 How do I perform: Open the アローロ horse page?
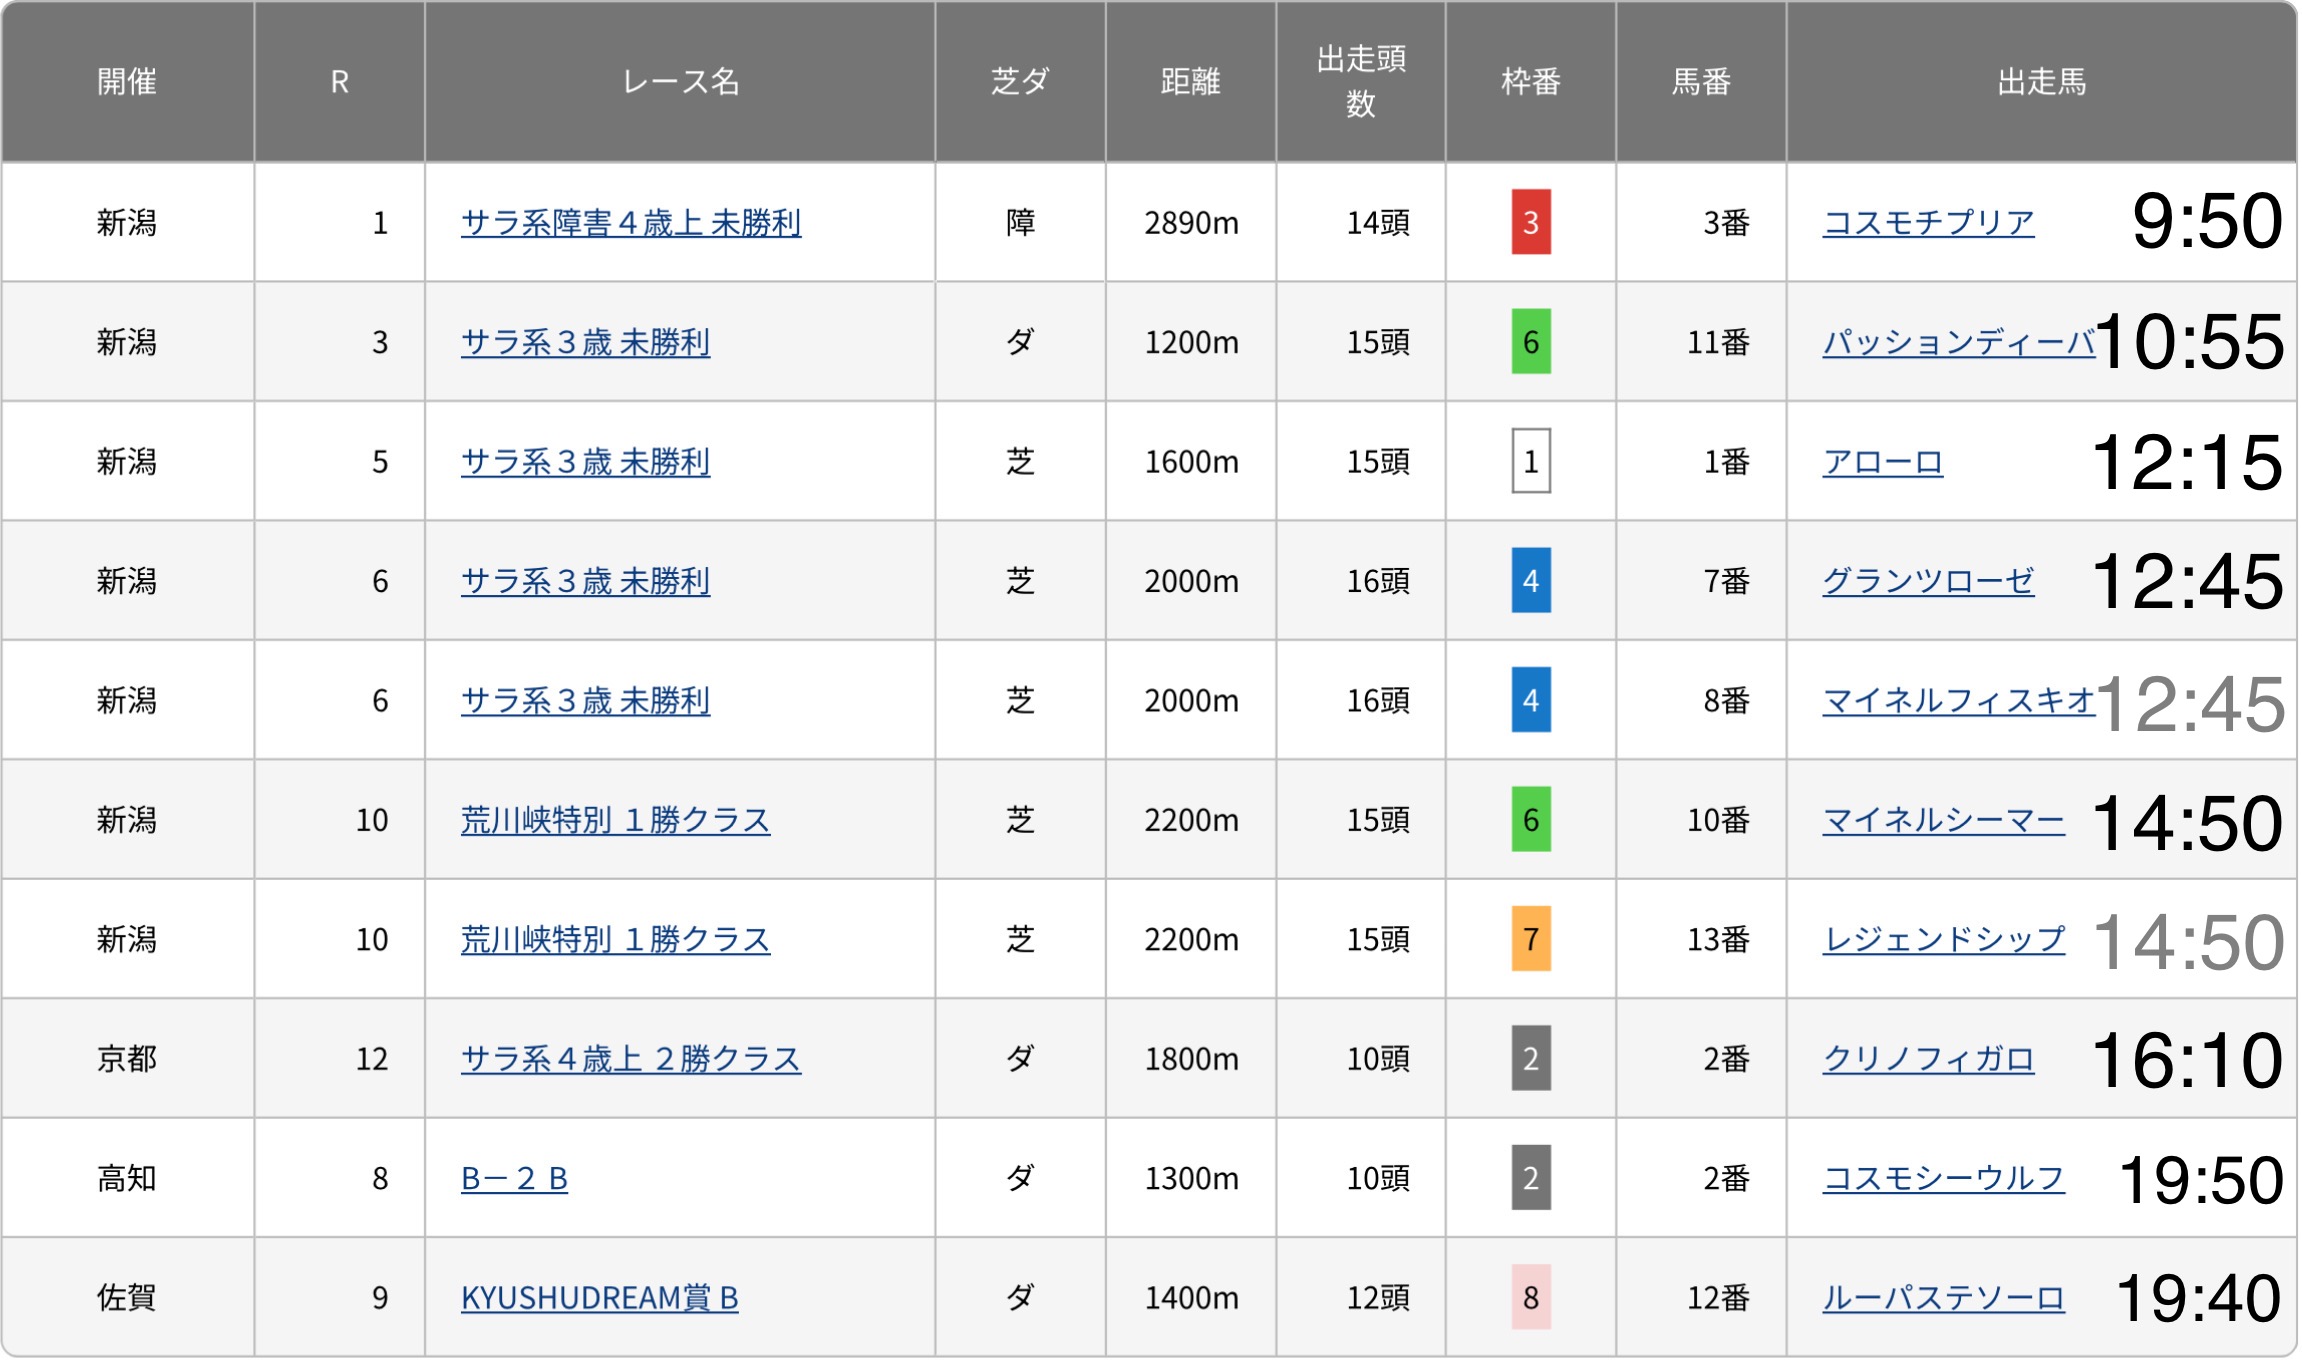1882,462
